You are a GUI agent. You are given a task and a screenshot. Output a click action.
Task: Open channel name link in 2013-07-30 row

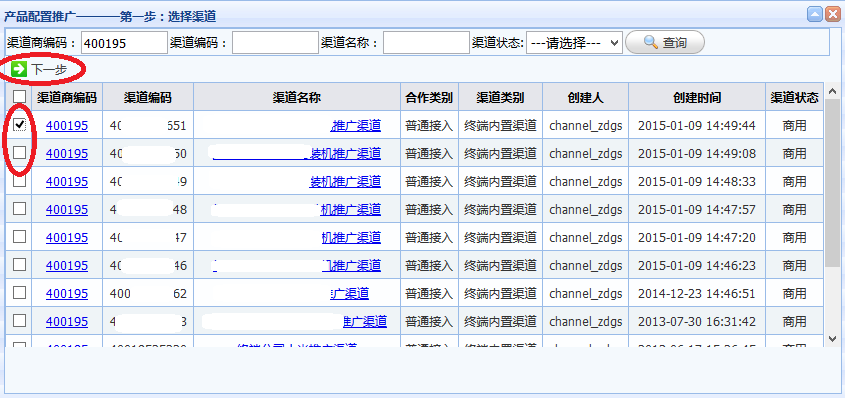coord(365,321)
